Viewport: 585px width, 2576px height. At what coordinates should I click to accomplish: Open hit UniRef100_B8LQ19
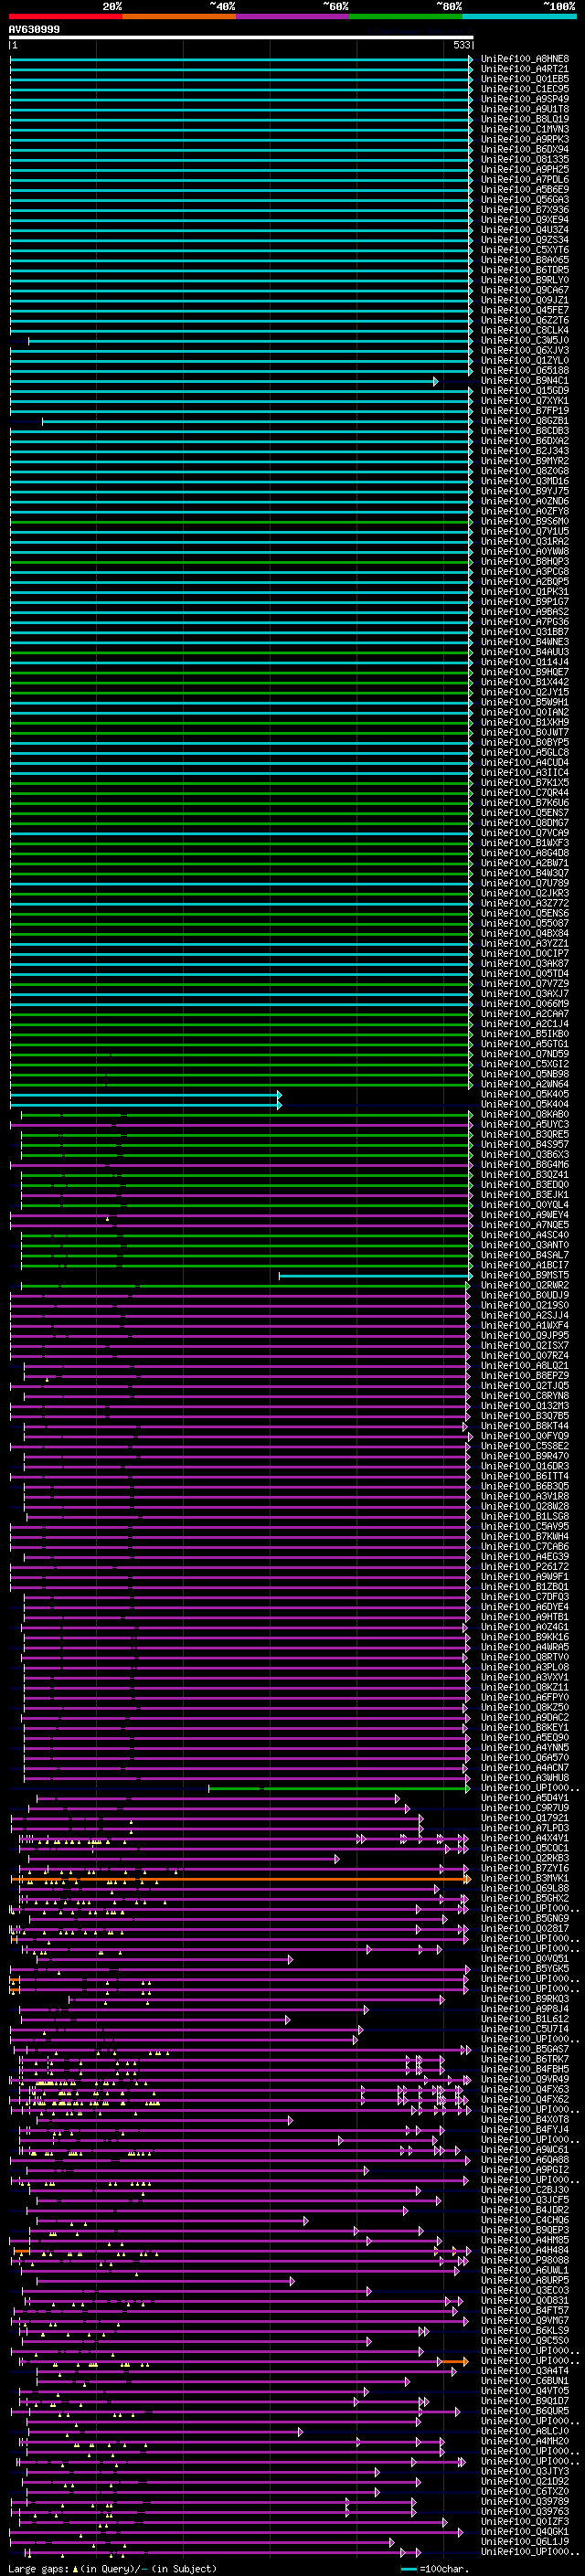coord(525,119)
